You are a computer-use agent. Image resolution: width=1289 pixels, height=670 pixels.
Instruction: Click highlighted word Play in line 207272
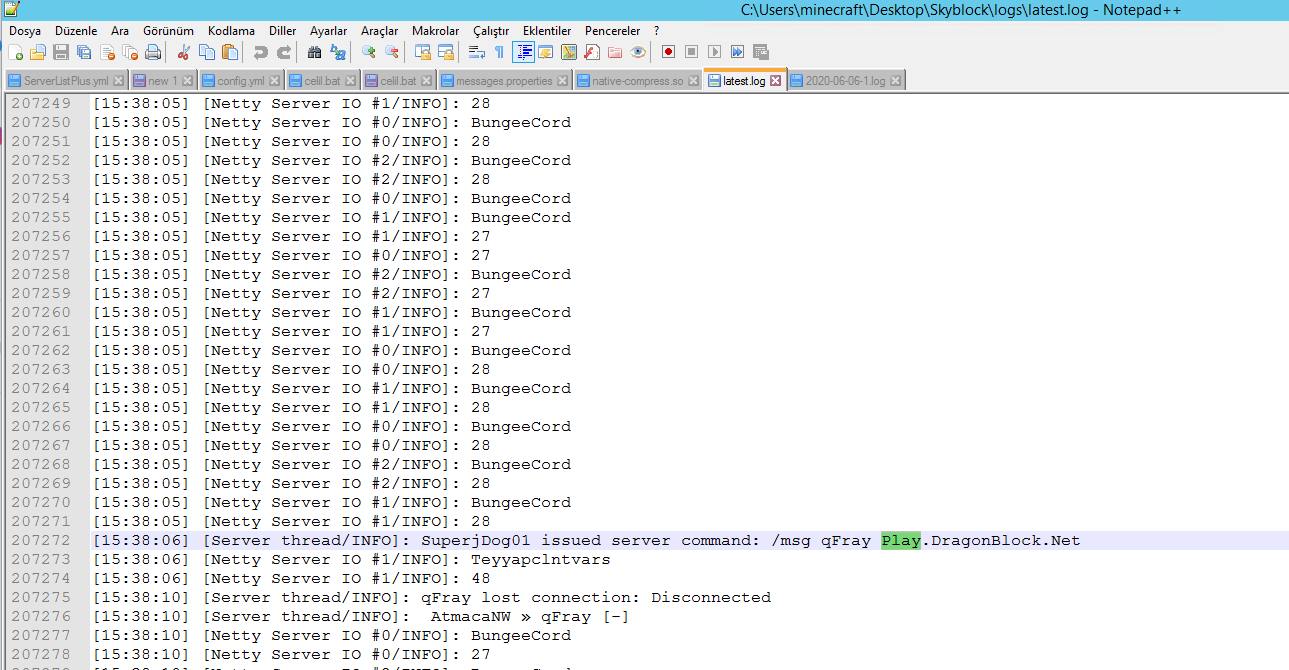[x=901, y=541]
